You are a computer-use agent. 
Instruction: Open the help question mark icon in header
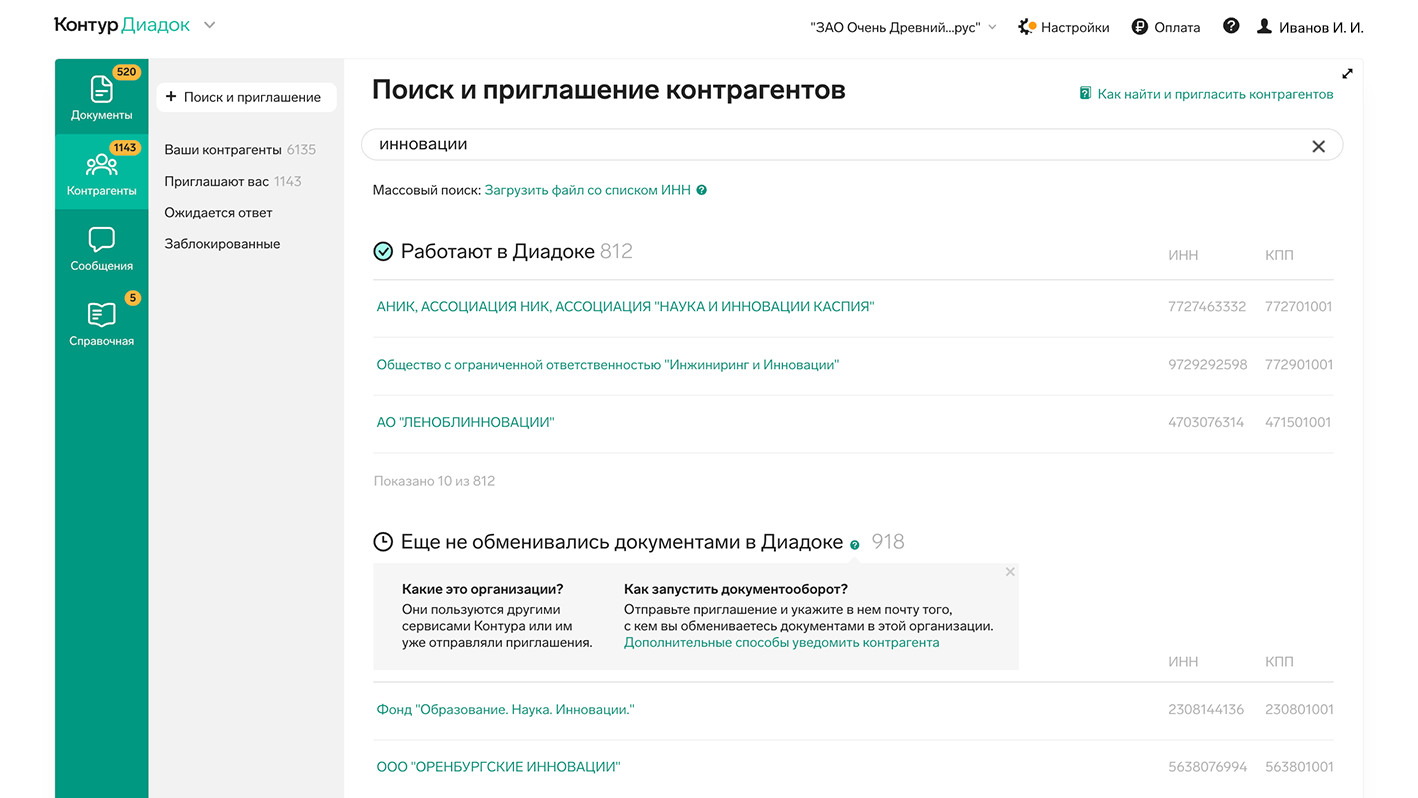pos(1231,26)
